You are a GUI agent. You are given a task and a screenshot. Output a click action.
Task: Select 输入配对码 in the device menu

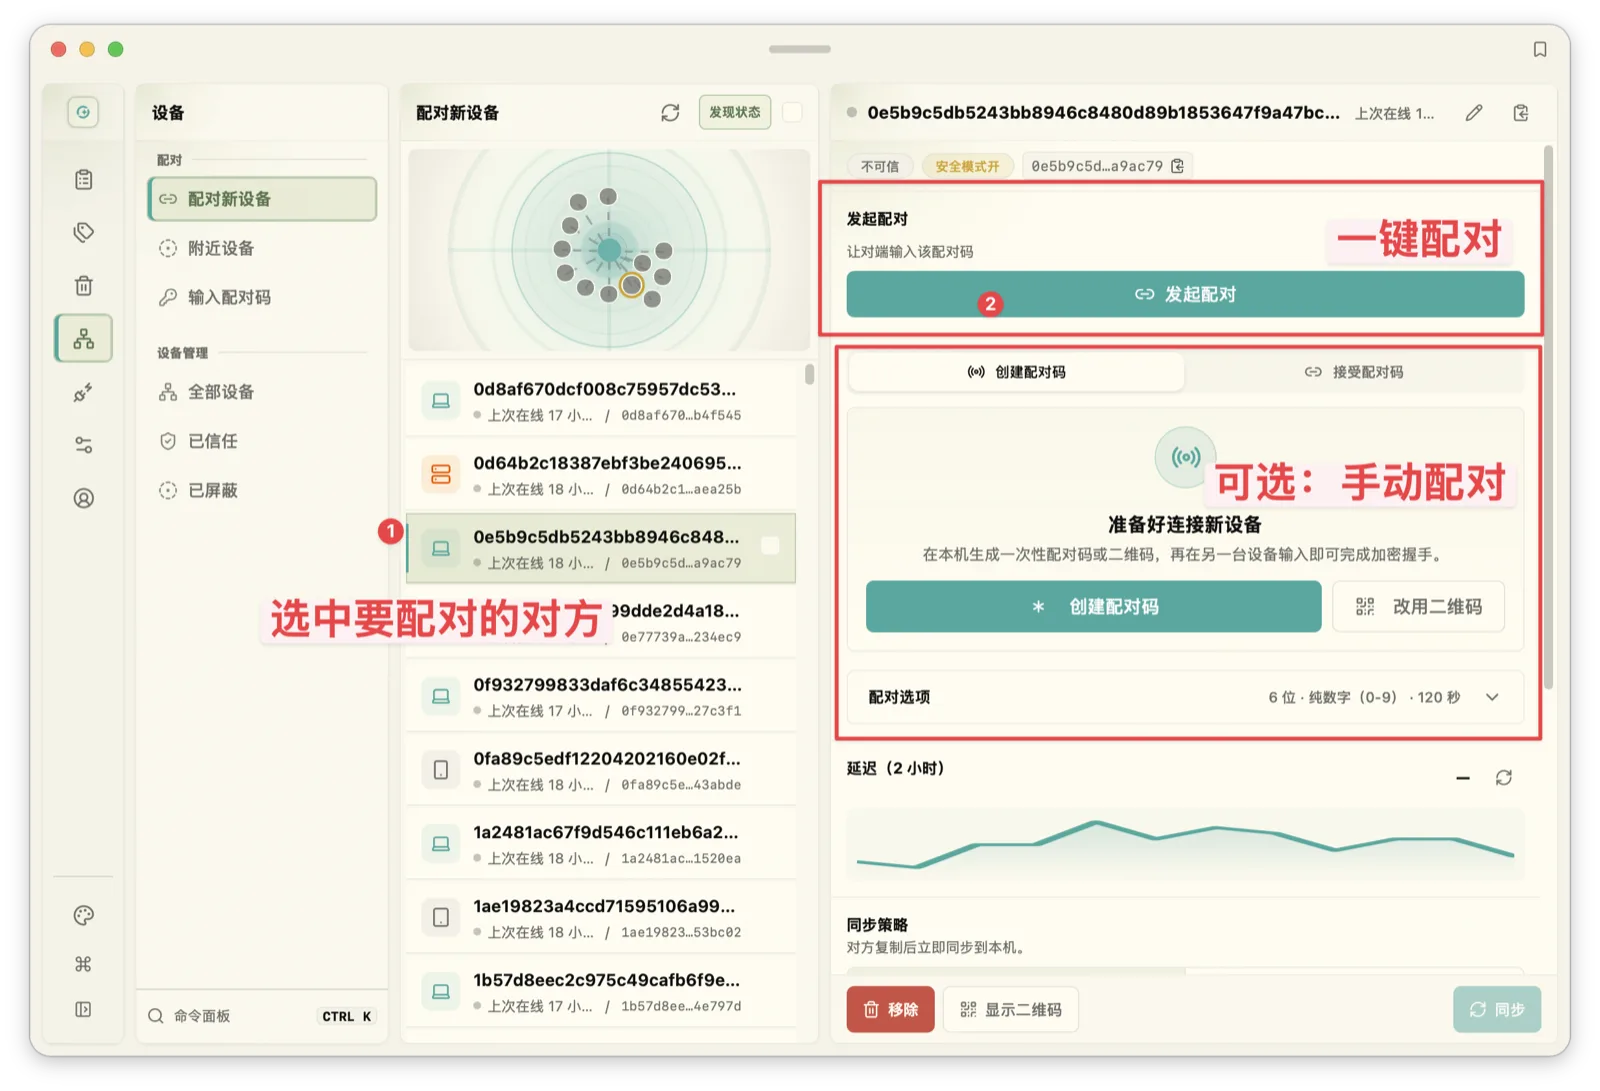262,297
